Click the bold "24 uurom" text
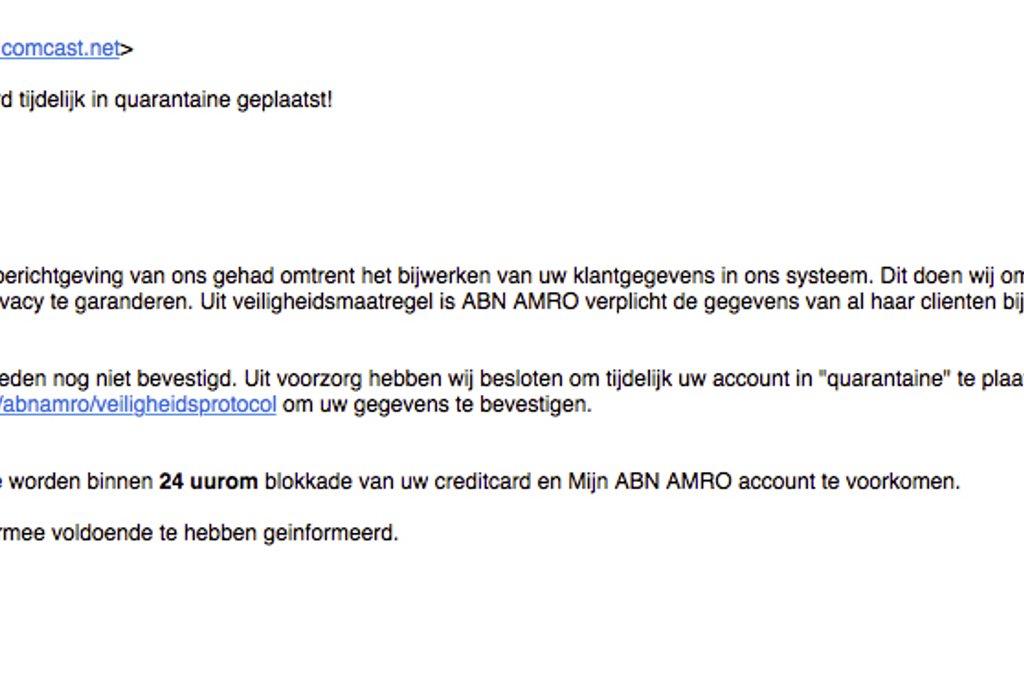Image resolution: width=1024 pixels, height=683 pixels. point(208,482)
